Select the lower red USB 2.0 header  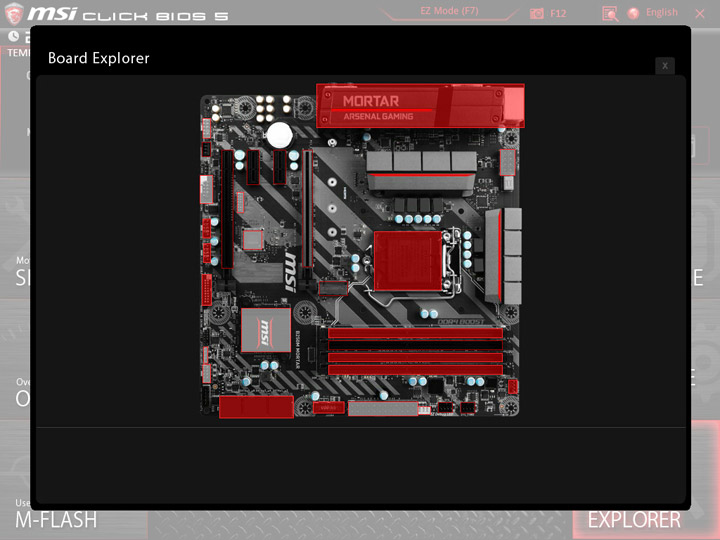(207, 253)
